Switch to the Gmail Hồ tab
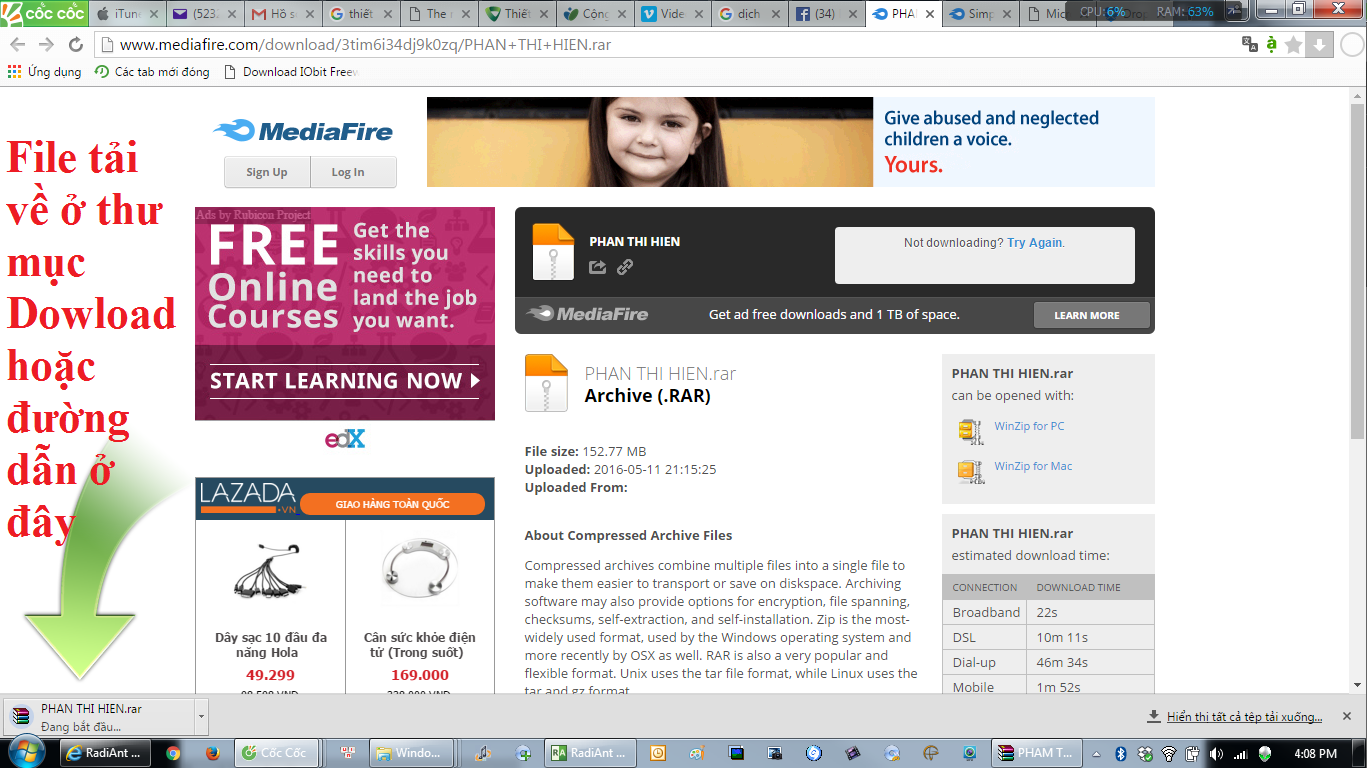The height and width of the screenshot is (768, 1367). click(x=282, y=14)
